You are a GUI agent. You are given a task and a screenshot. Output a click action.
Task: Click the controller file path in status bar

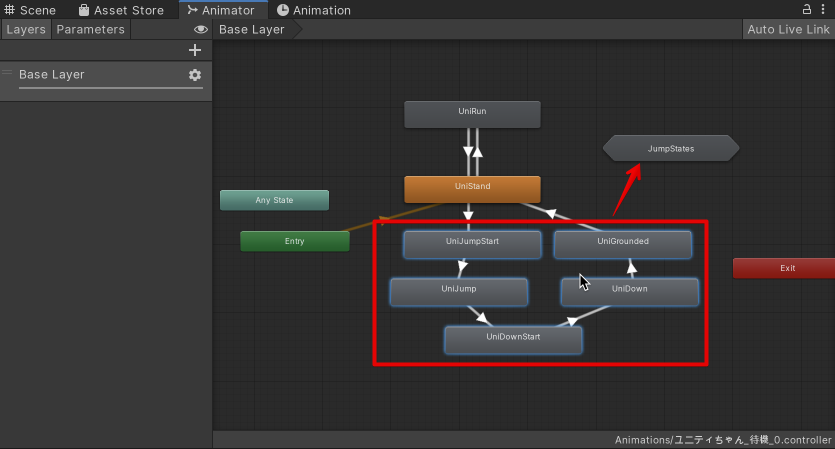(x=723, y=440)
